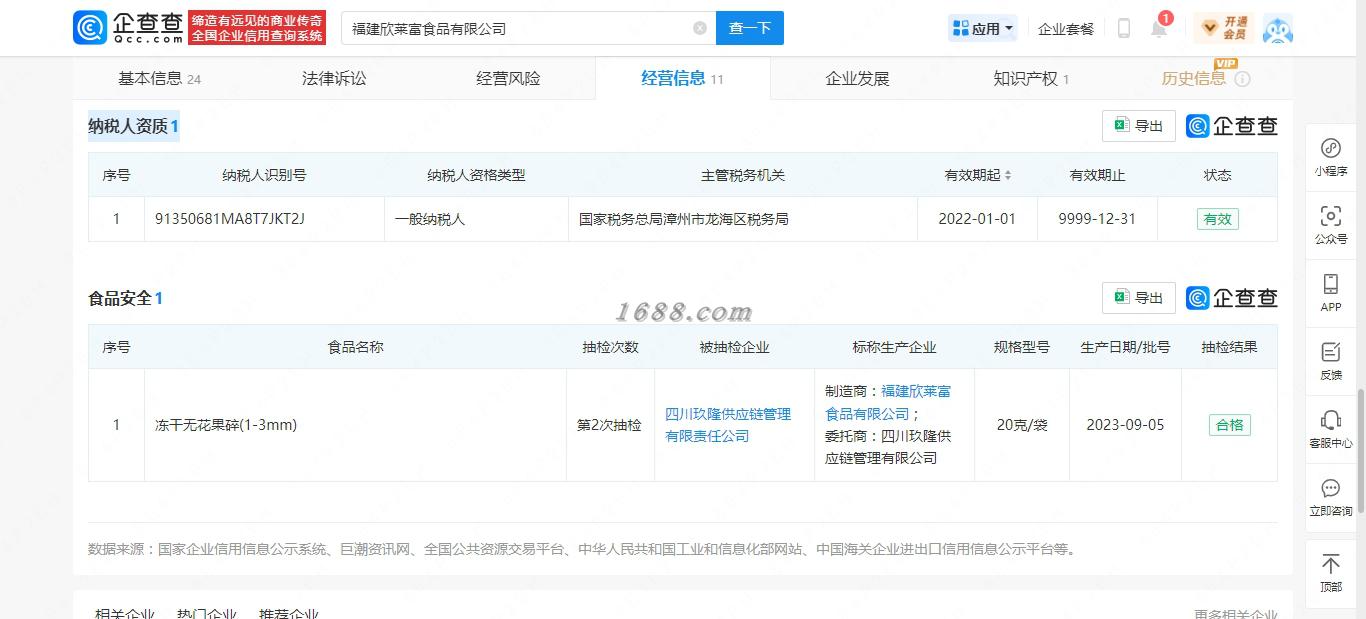The image size is (1366, 619).
Task: Open the 历史信息 VIP tab
Action: click(x=1205, y=78)
